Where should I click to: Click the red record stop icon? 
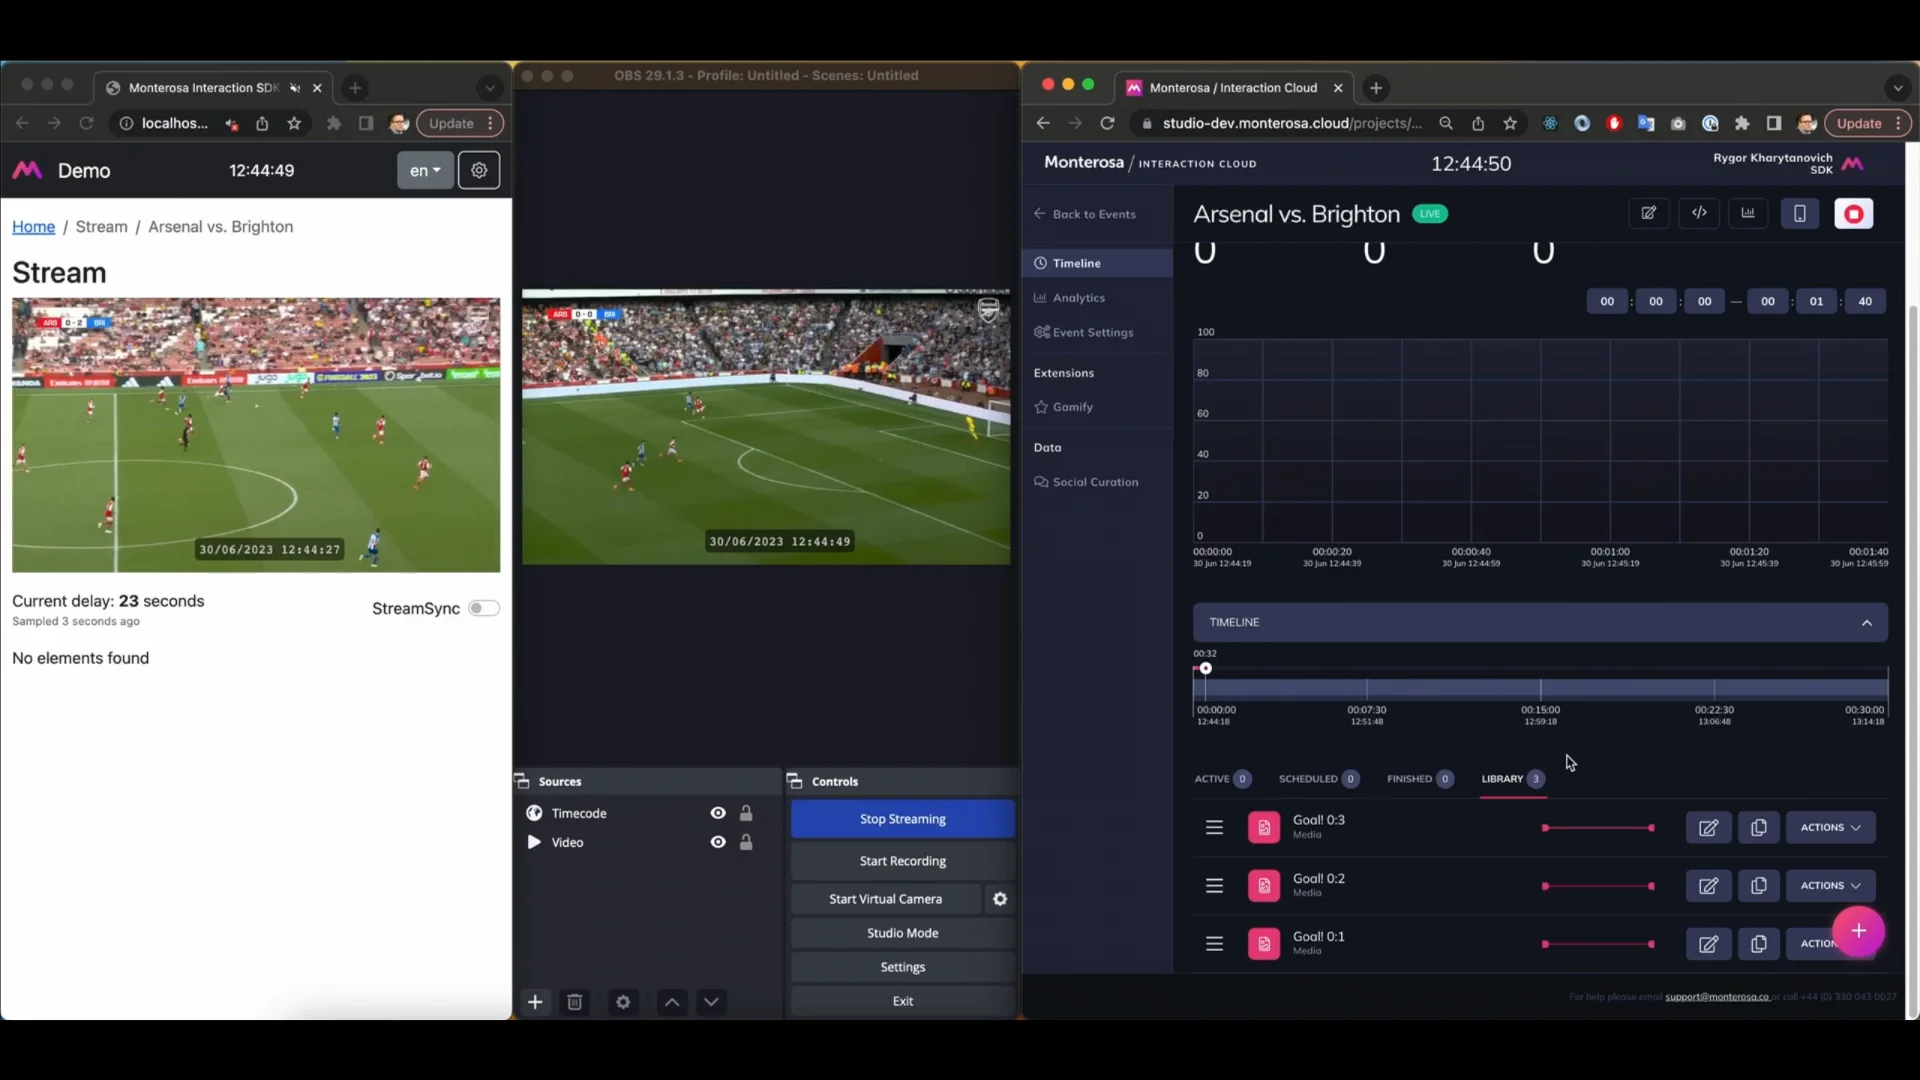1854,213
